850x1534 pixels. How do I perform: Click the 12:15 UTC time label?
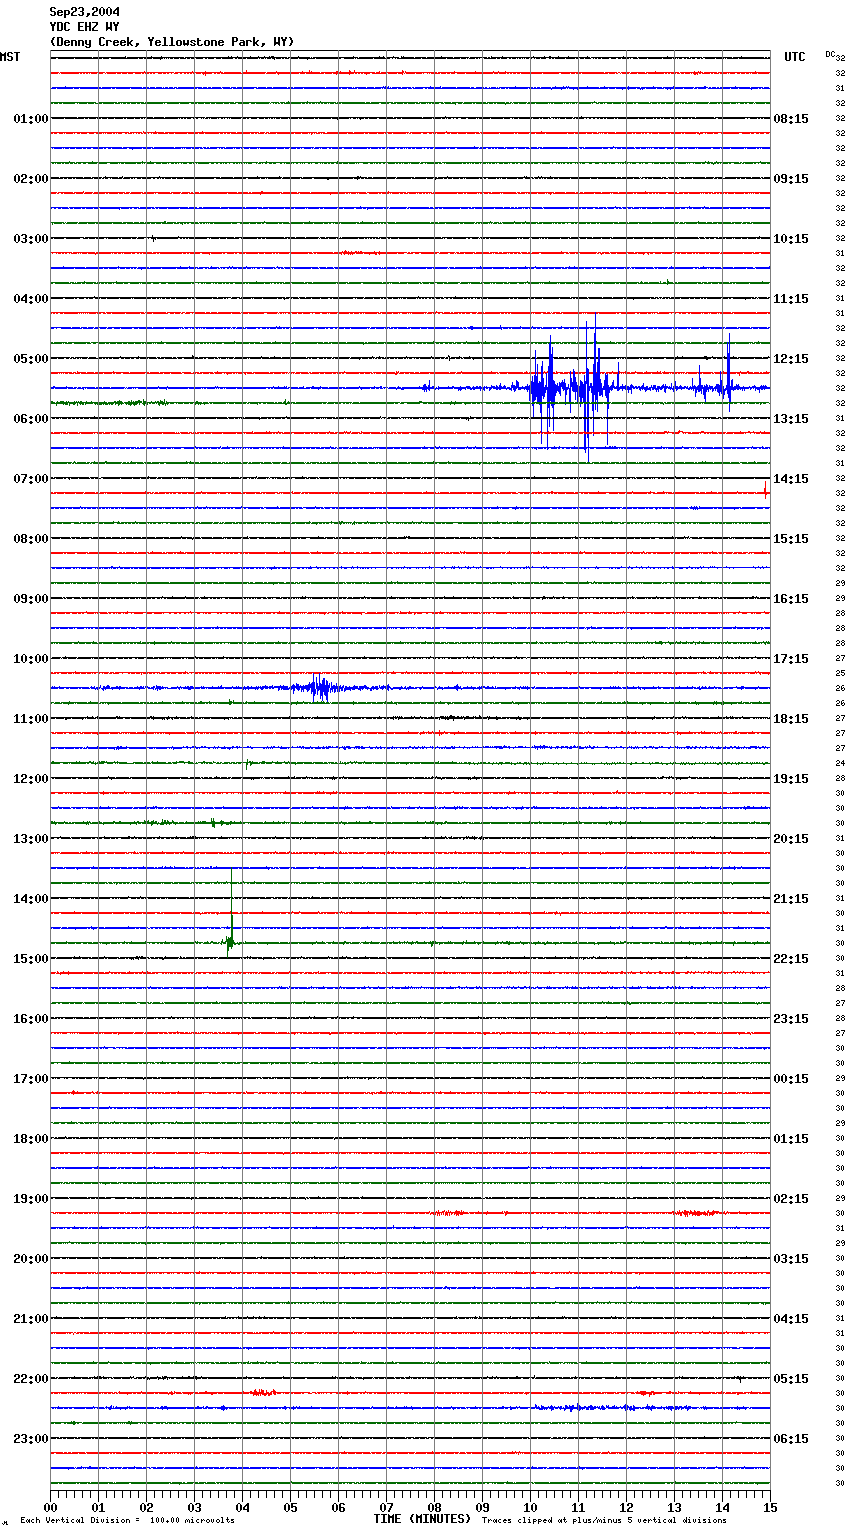tap(791, 359)
